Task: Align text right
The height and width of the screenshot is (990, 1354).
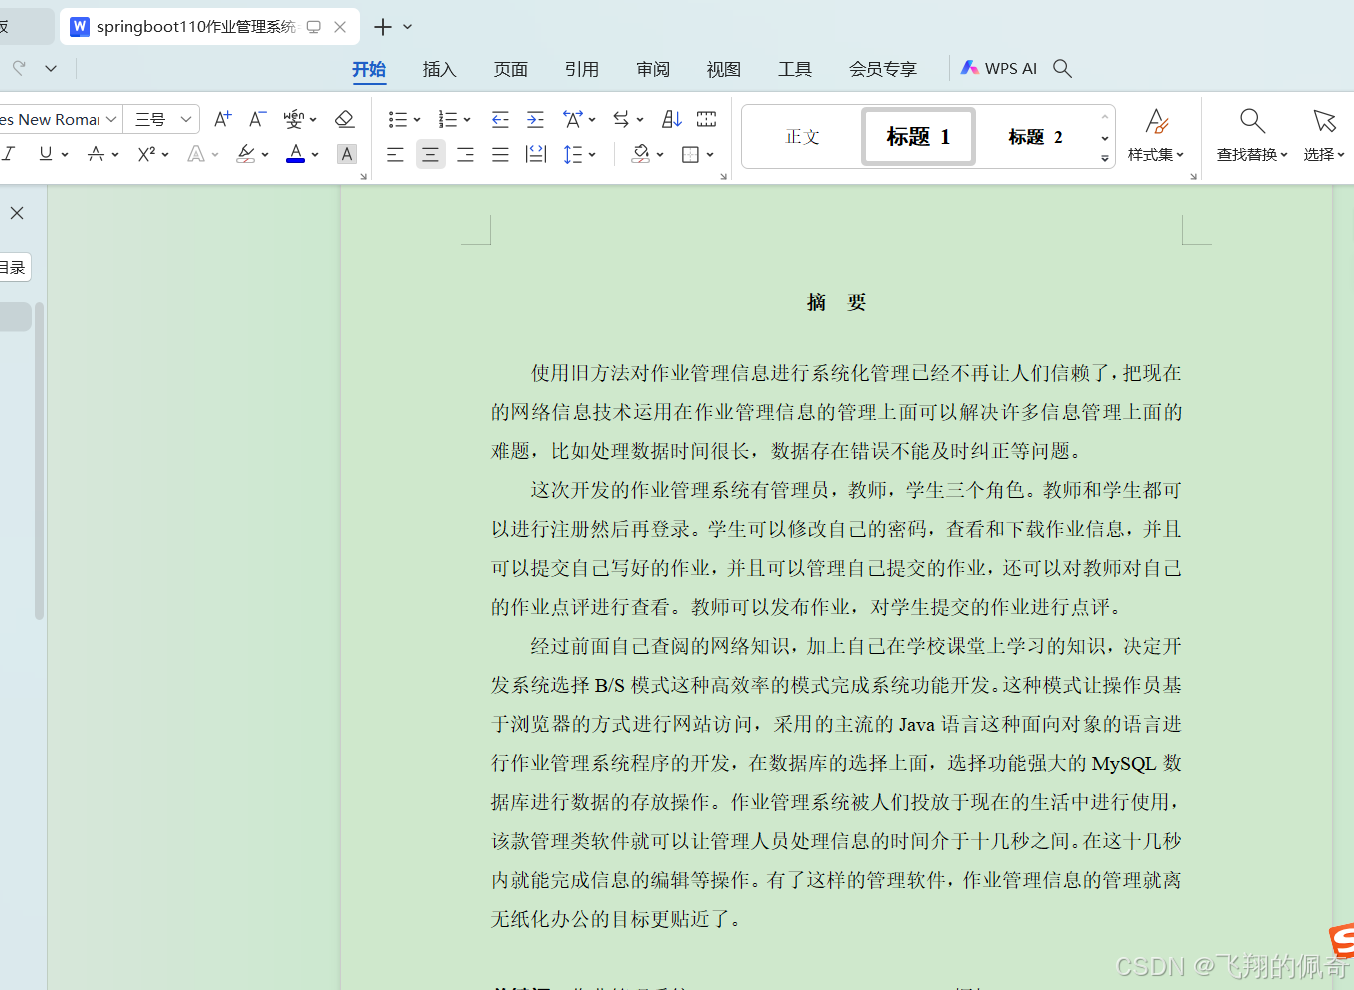Action: click(x=465, y=154)
